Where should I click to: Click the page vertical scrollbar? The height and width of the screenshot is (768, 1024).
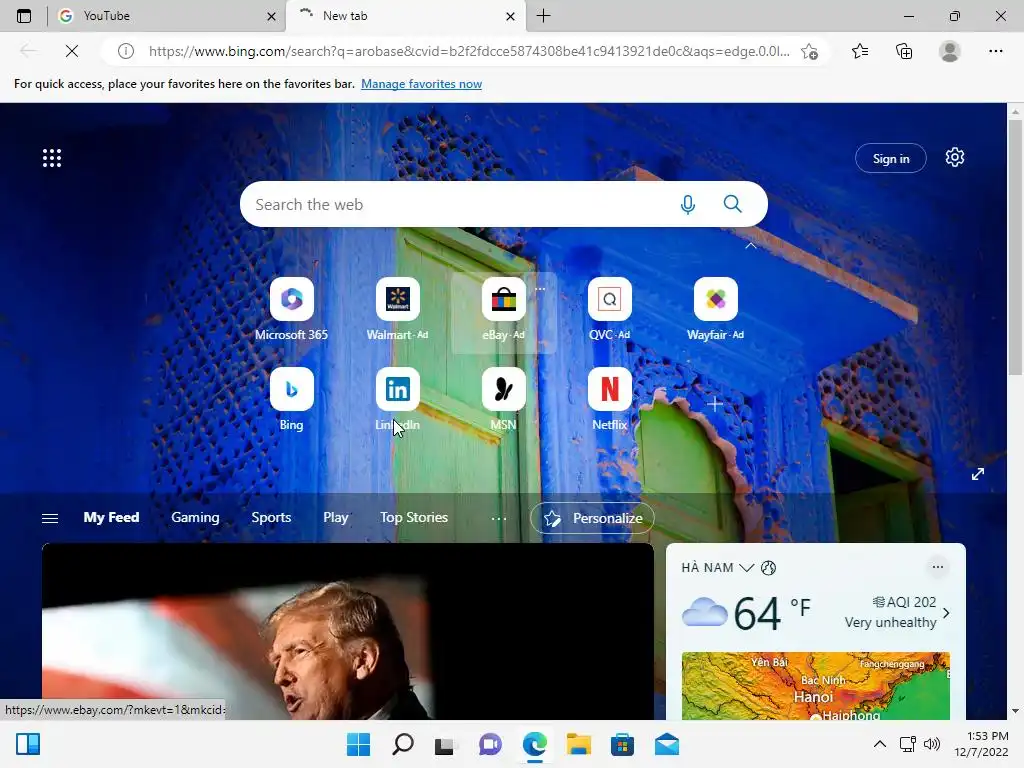(x=1015, y=248)
